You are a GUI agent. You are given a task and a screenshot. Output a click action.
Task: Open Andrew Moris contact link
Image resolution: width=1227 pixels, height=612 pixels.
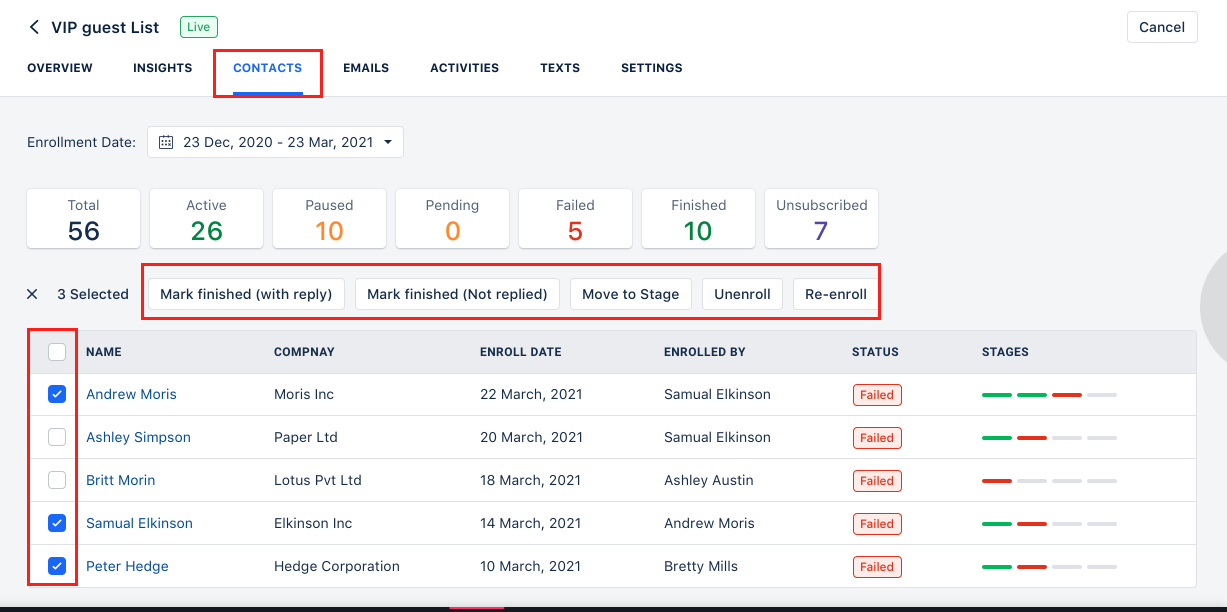click(131, 394)
